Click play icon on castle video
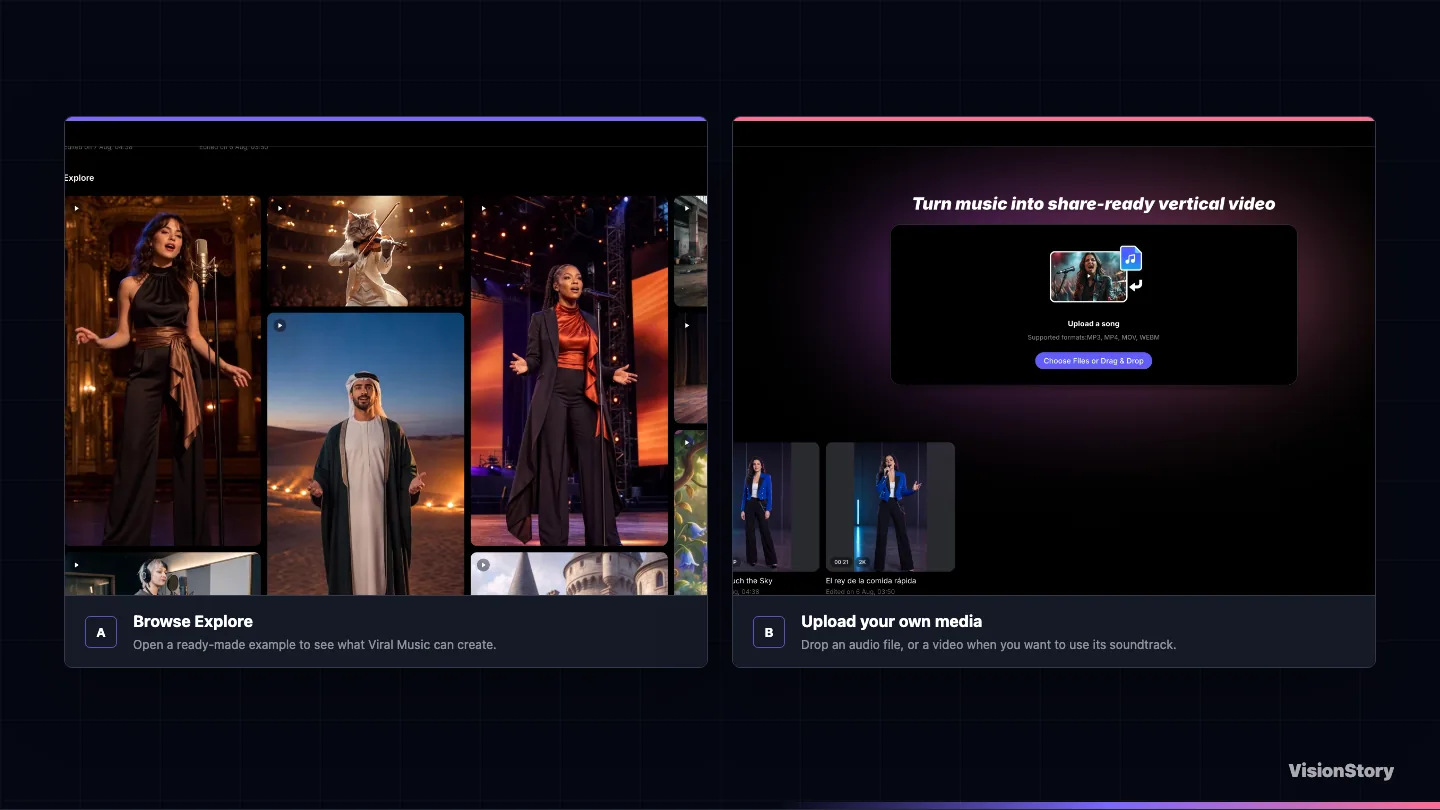 [x=484, y=565]
